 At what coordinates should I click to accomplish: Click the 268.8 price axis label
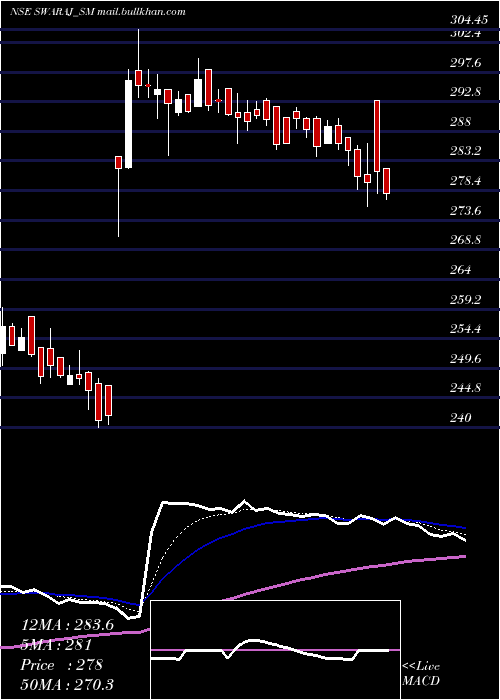pos(466,240)
